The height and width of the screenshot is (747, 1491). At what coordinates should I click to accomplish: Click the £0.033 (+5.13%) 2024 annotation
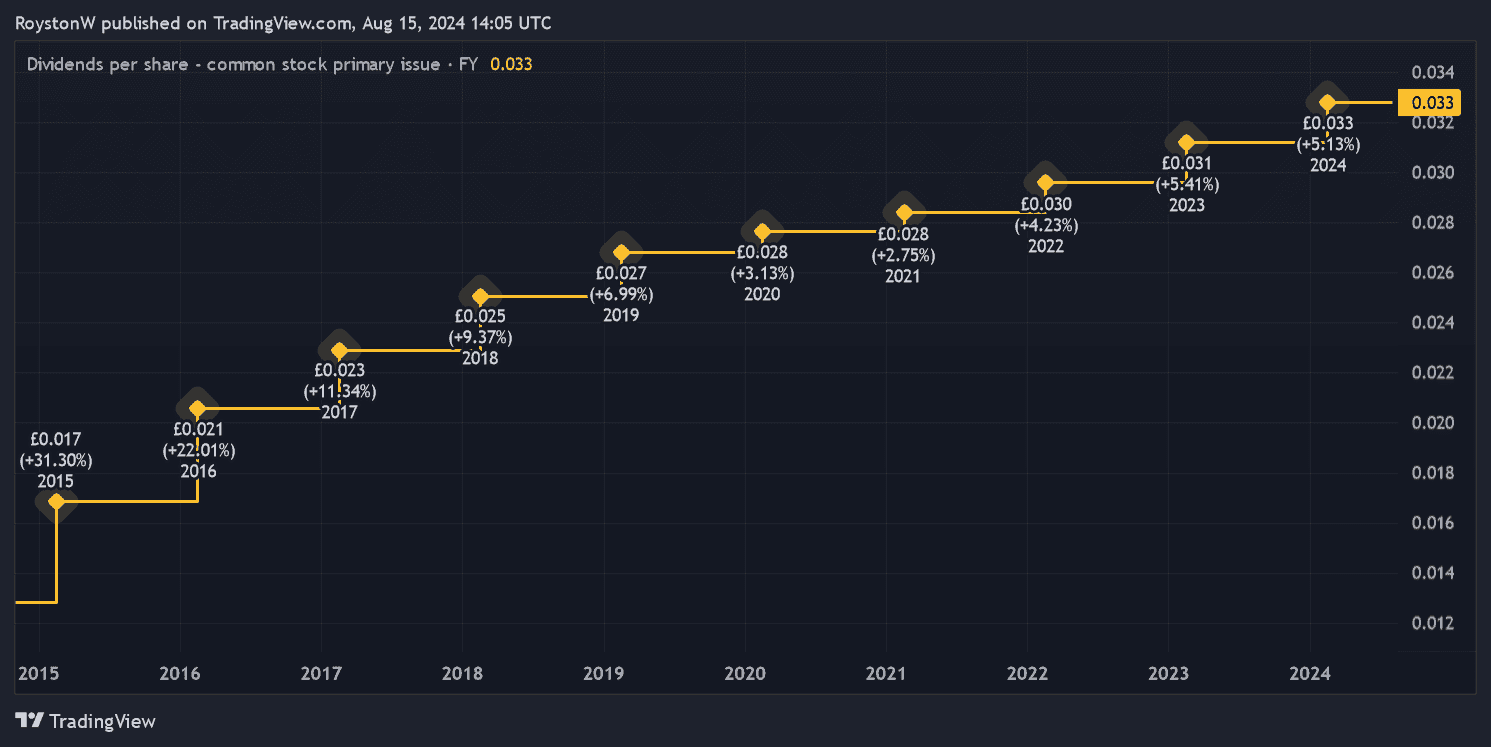[x=1328, y=143]
